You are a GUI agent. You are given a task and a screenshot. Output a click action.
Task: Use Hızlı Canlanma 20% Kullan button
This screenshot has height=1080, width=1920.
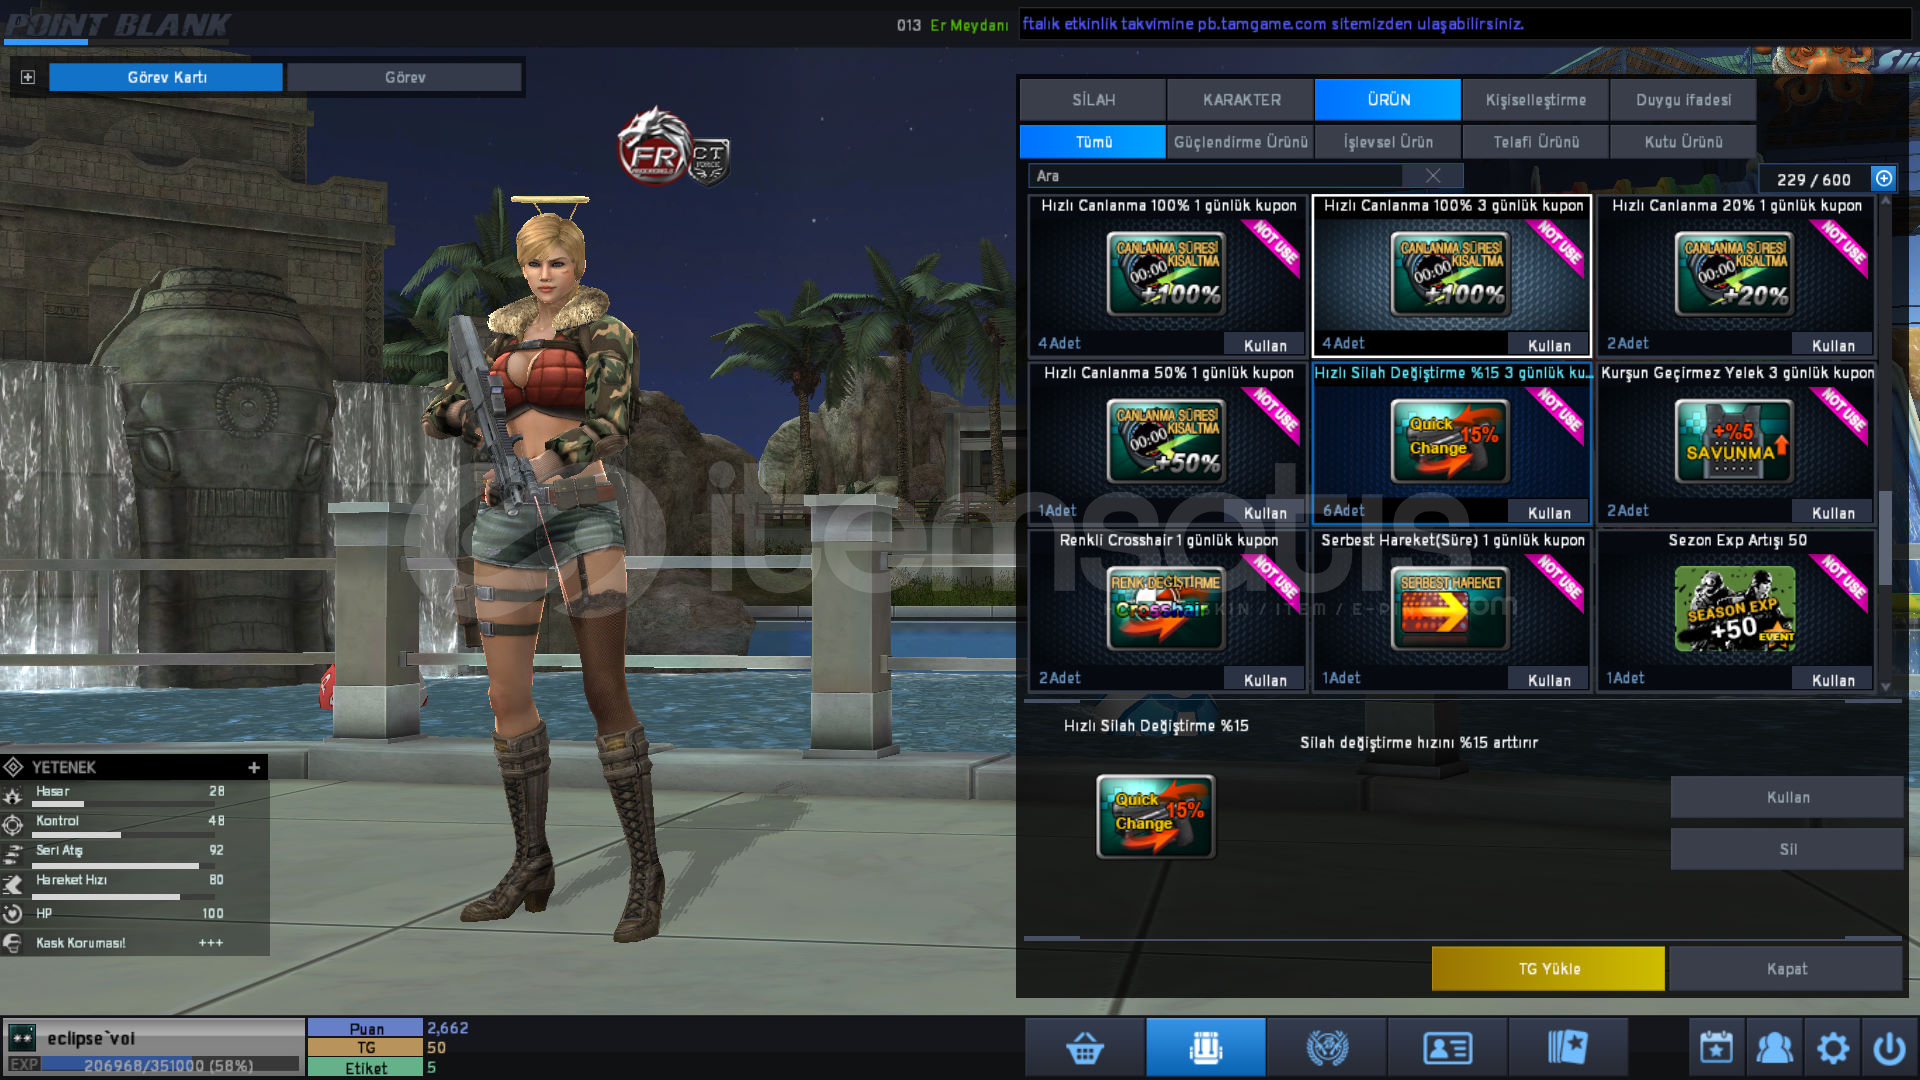point(1833,345)
